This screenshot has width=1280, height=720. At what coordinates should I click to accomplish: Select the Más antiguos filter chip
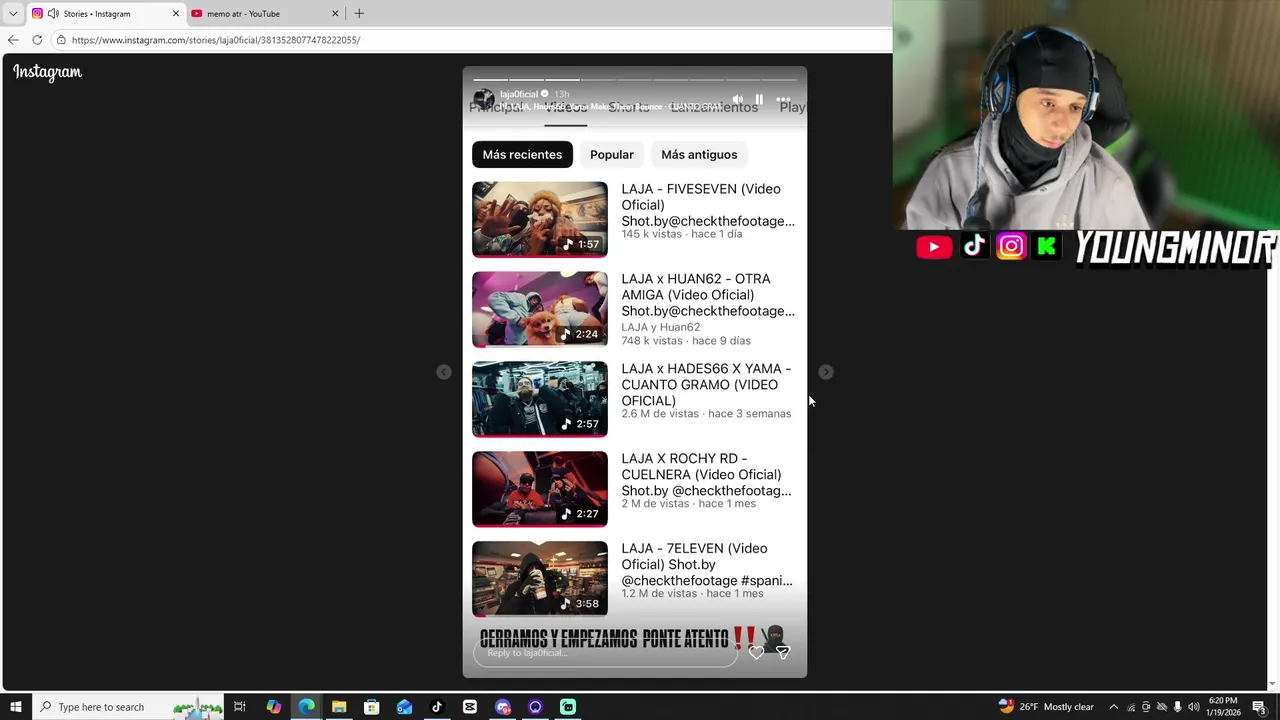pyautogui.click(x=699, y=155)
